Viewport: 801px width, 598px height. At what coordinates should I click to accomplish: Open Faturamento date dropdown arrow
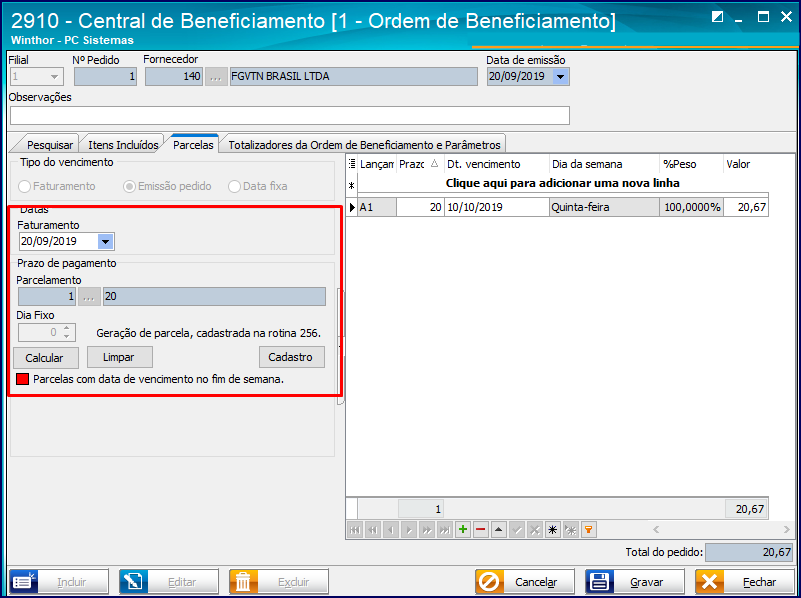point(105,242)
